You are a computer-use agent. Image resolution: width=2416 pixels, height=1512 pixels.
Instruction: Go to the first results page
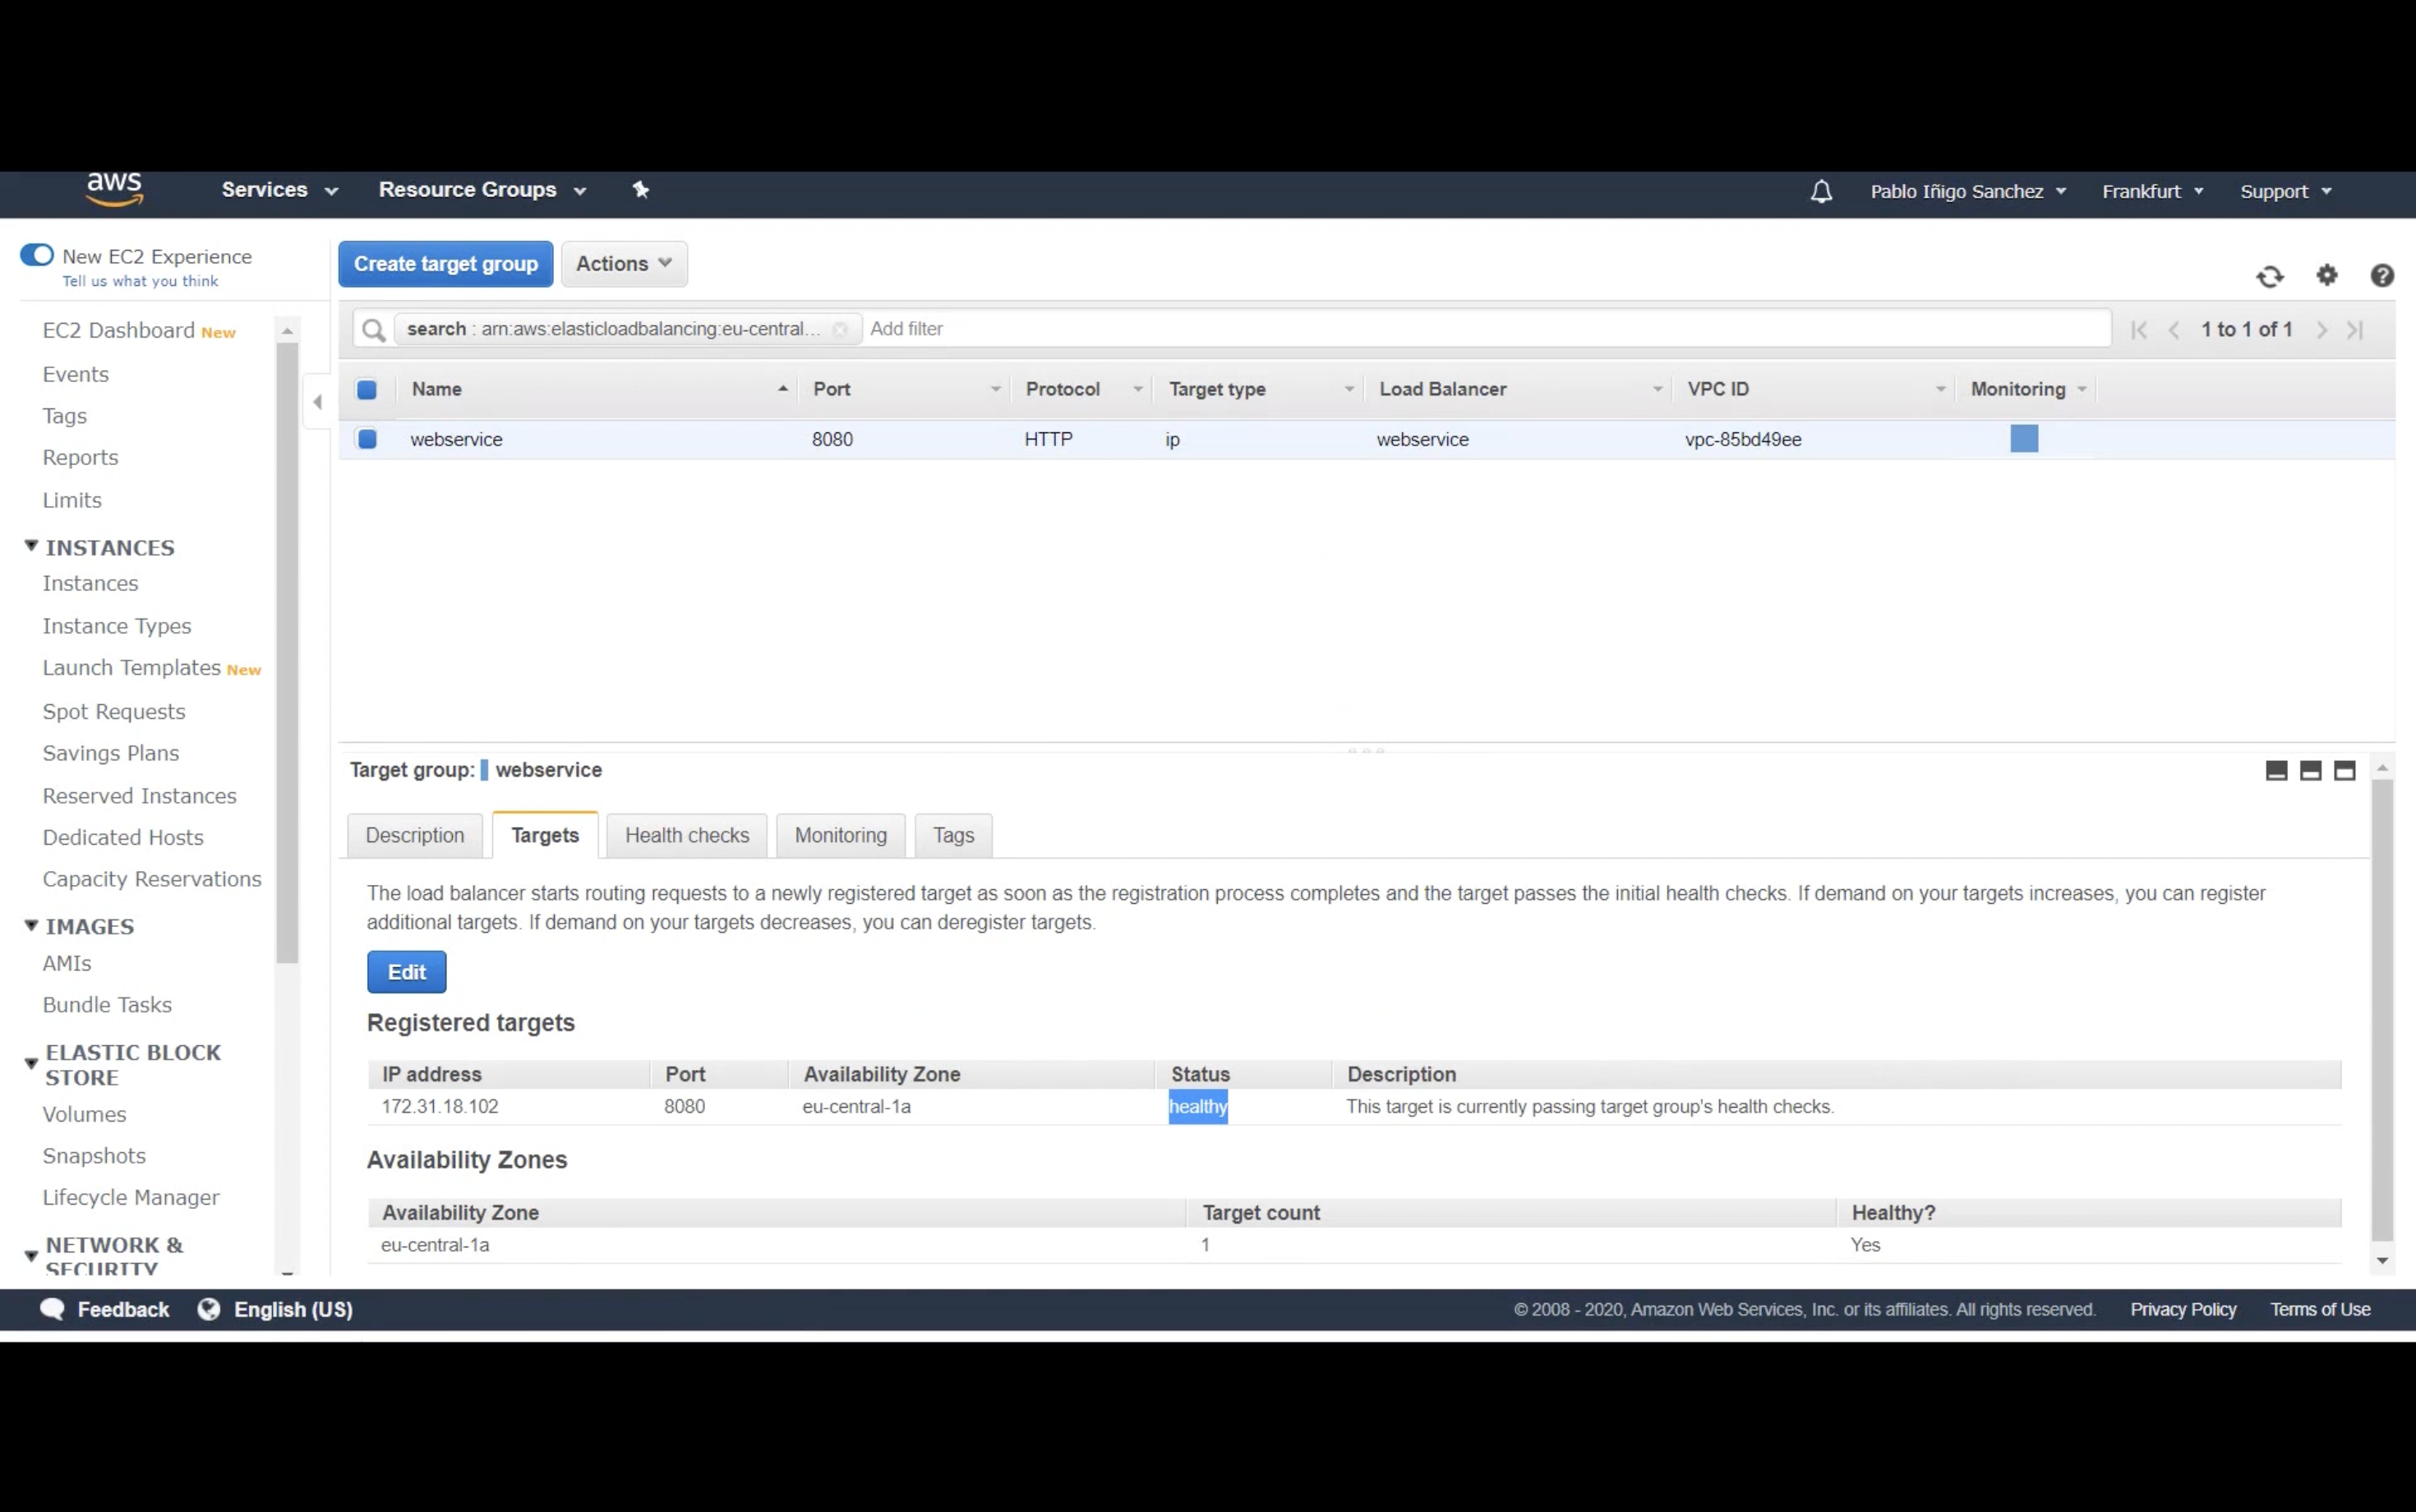(x=2139, y=330)
